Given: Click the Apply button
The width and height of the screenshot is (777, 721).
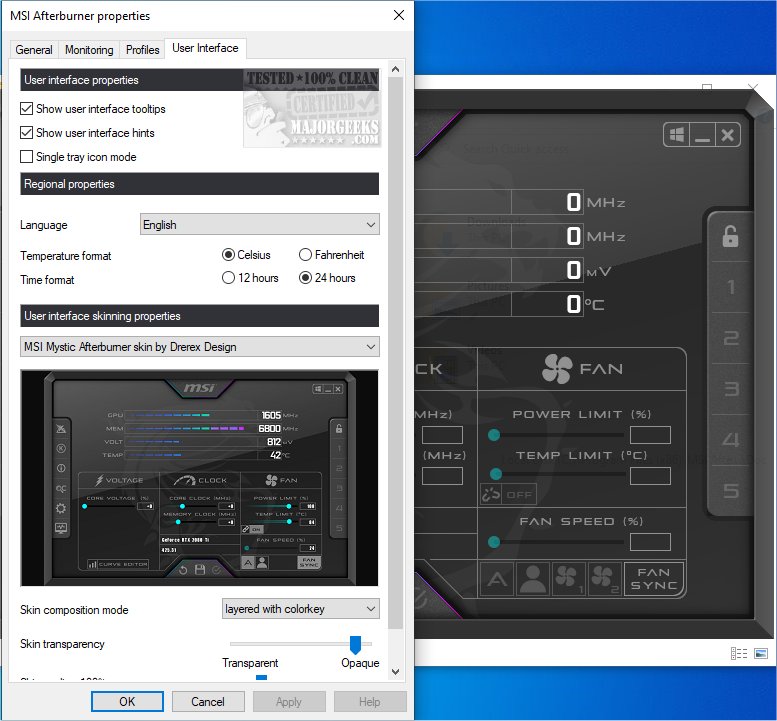Looking at the screenshot, I should click(x=289, y=702).
